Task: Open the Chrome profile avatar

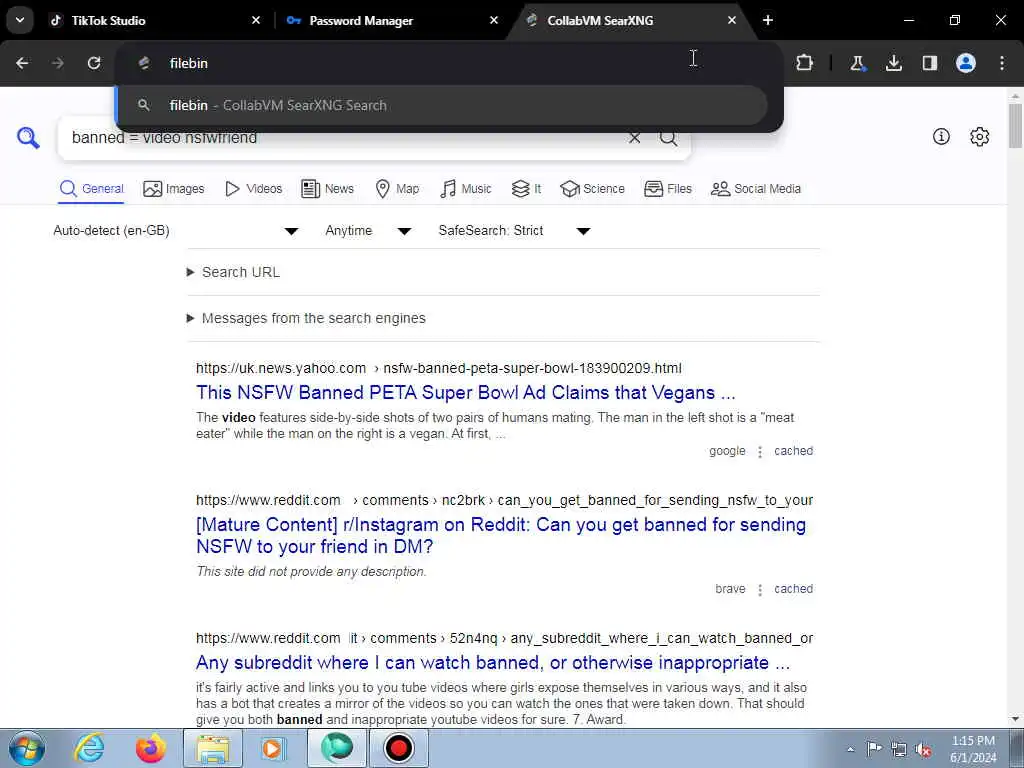Action: [966, 63]
